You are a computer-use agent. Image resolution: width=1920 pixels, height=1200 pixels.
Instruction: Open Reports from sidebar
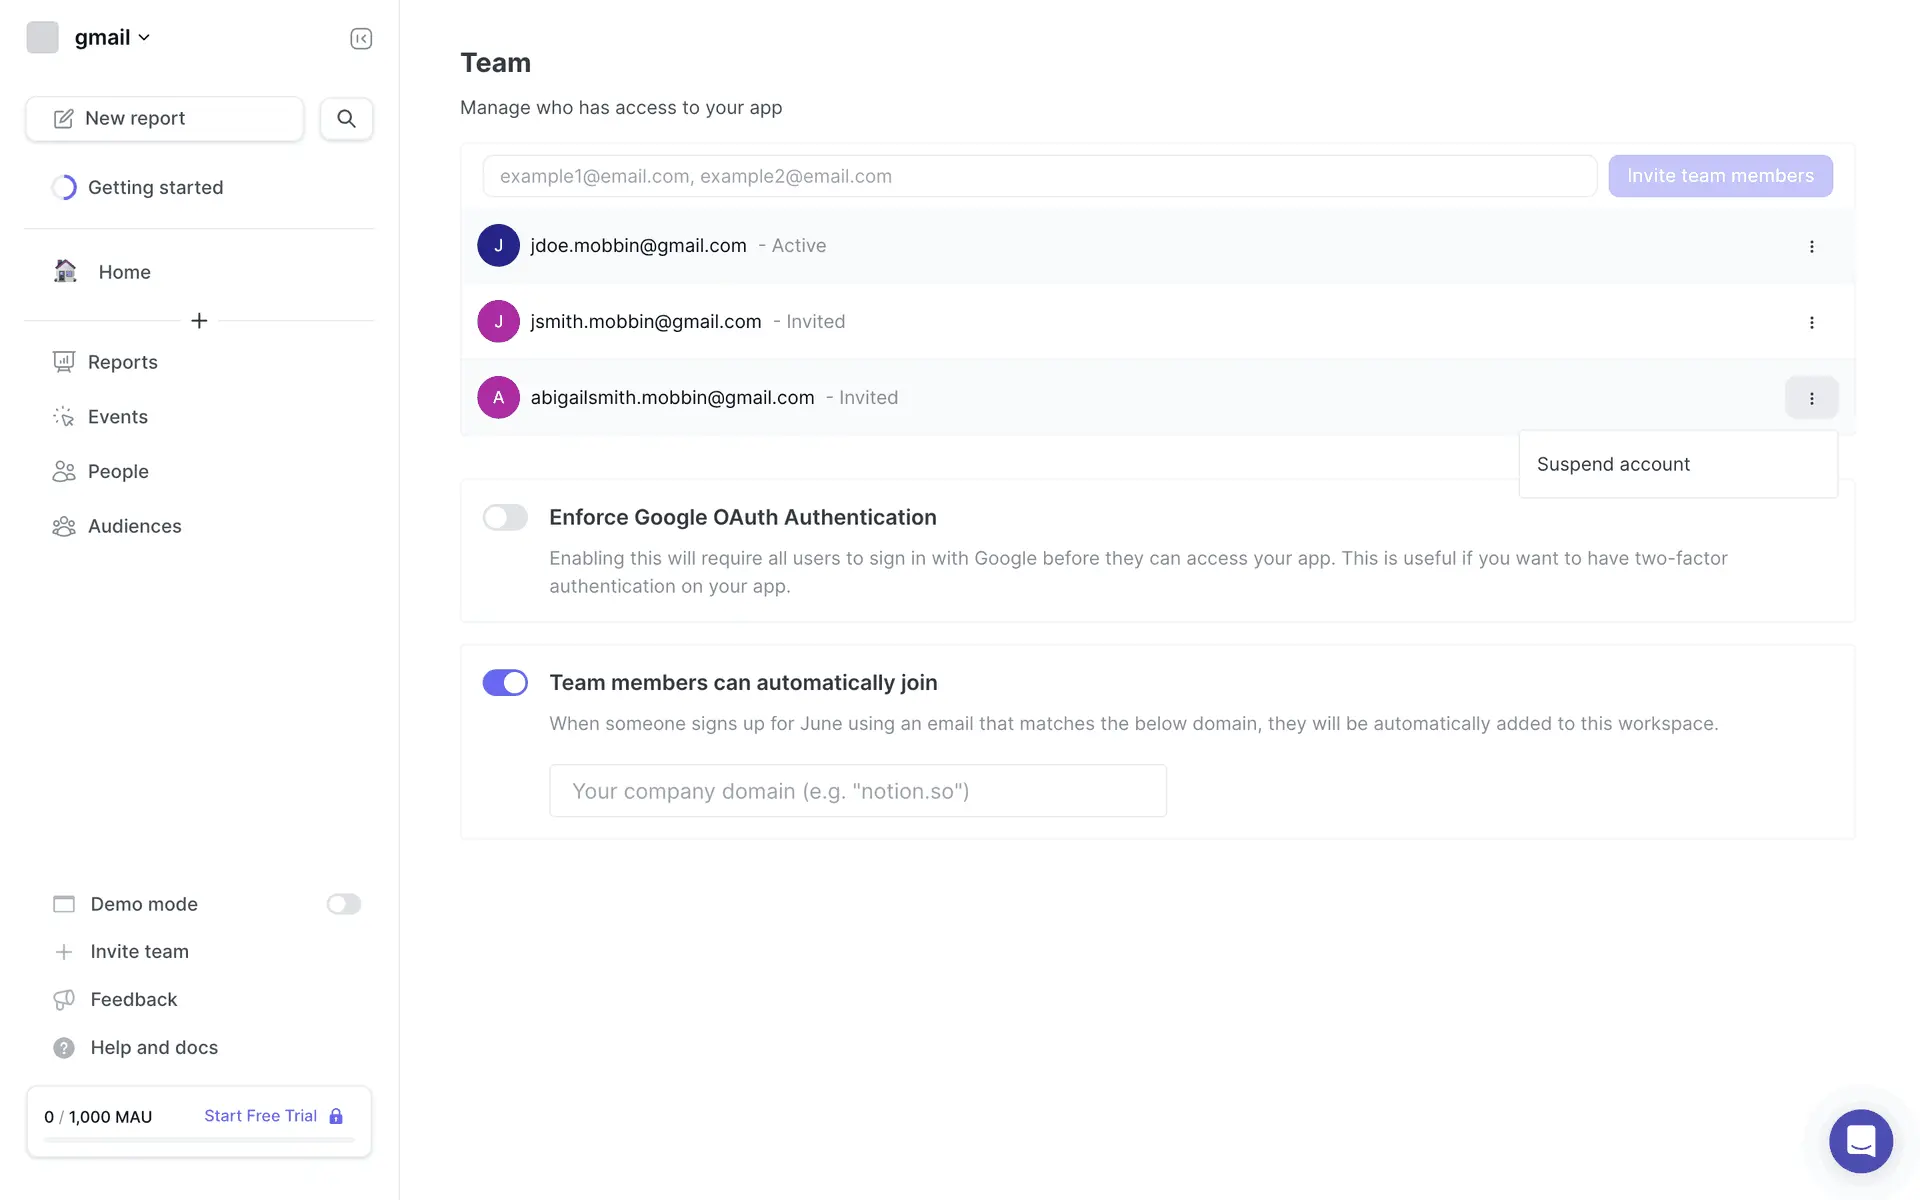[122, 362]
